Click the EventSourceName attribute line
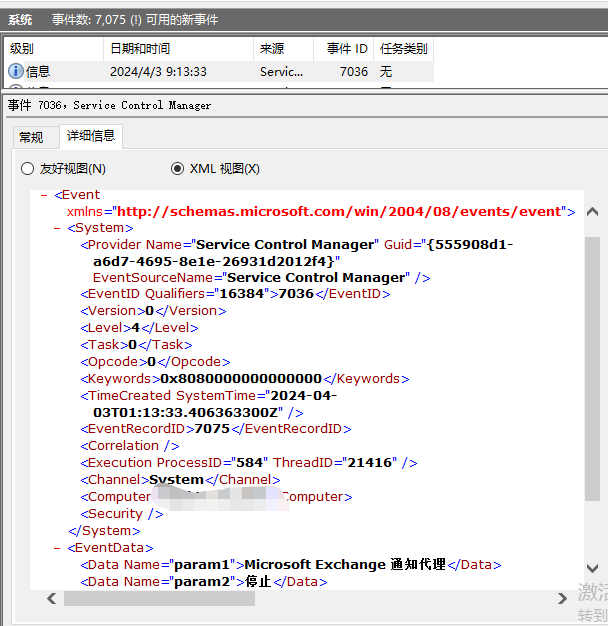Screen dimensions: 608x626 pos(261,278)
